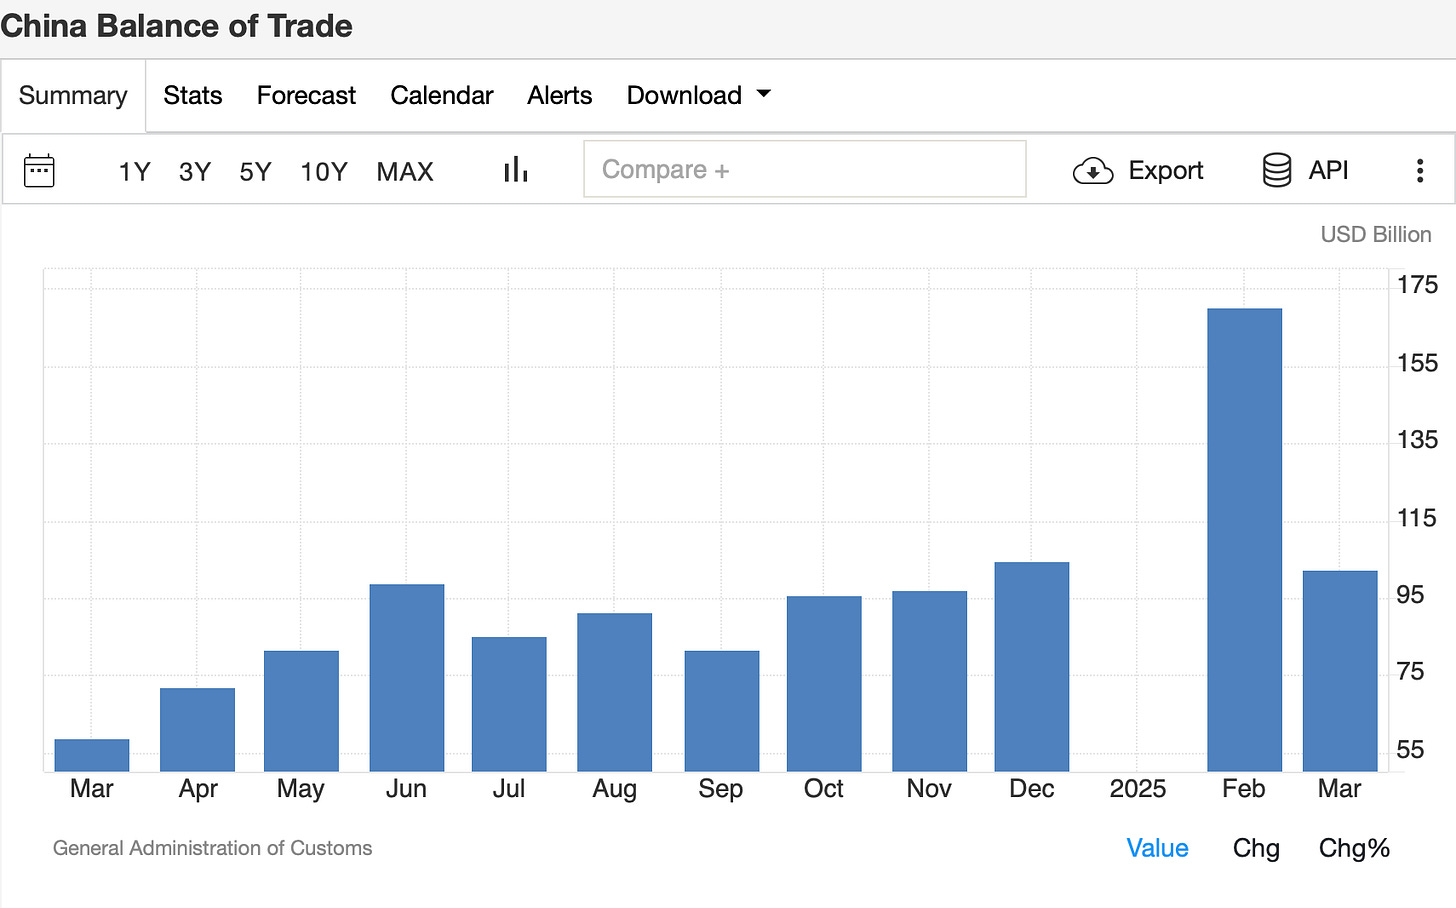The image size is (1456, 908).
Task: Select the MAX time range
Action: 405,172
